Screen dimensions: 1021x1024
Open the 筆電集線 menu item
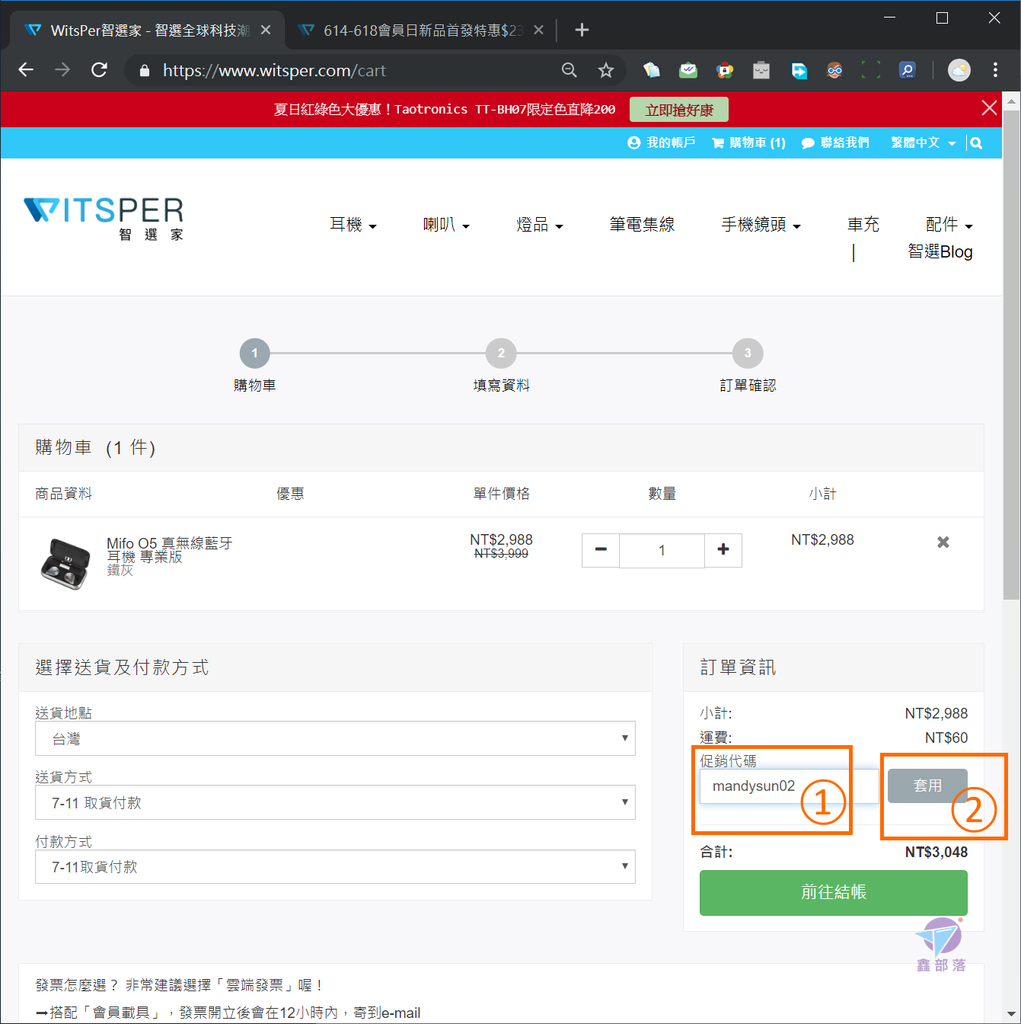[641, 225]
